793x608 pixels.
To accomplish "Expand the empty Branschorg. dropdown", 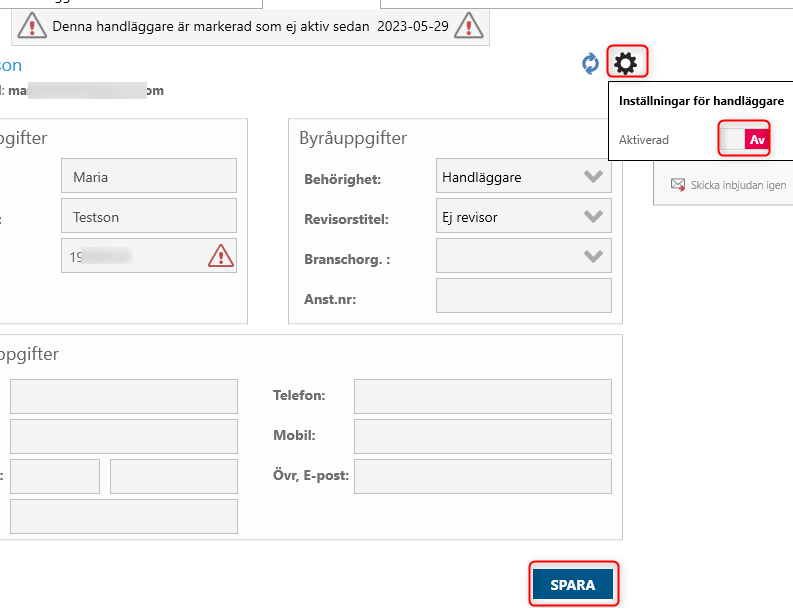I will [523, 256].
